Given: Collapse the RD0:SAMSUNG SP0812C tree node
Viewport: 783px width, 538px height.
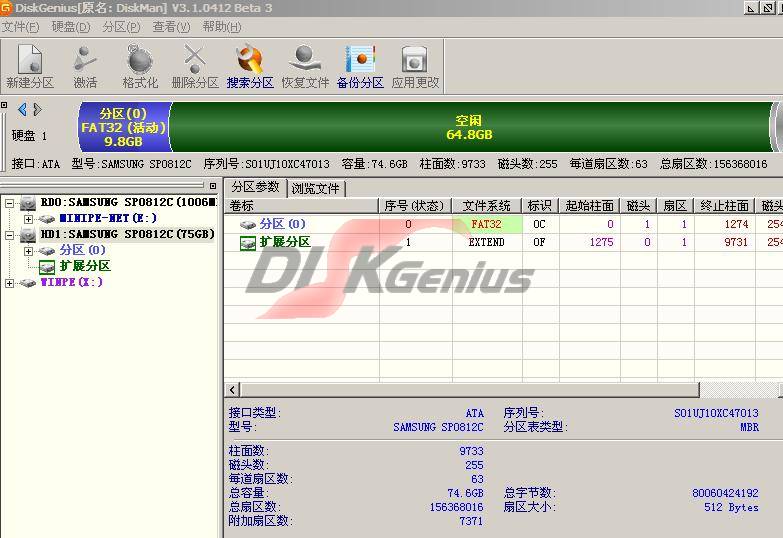Looking at the screenshot, I should [x=9, y=203].
